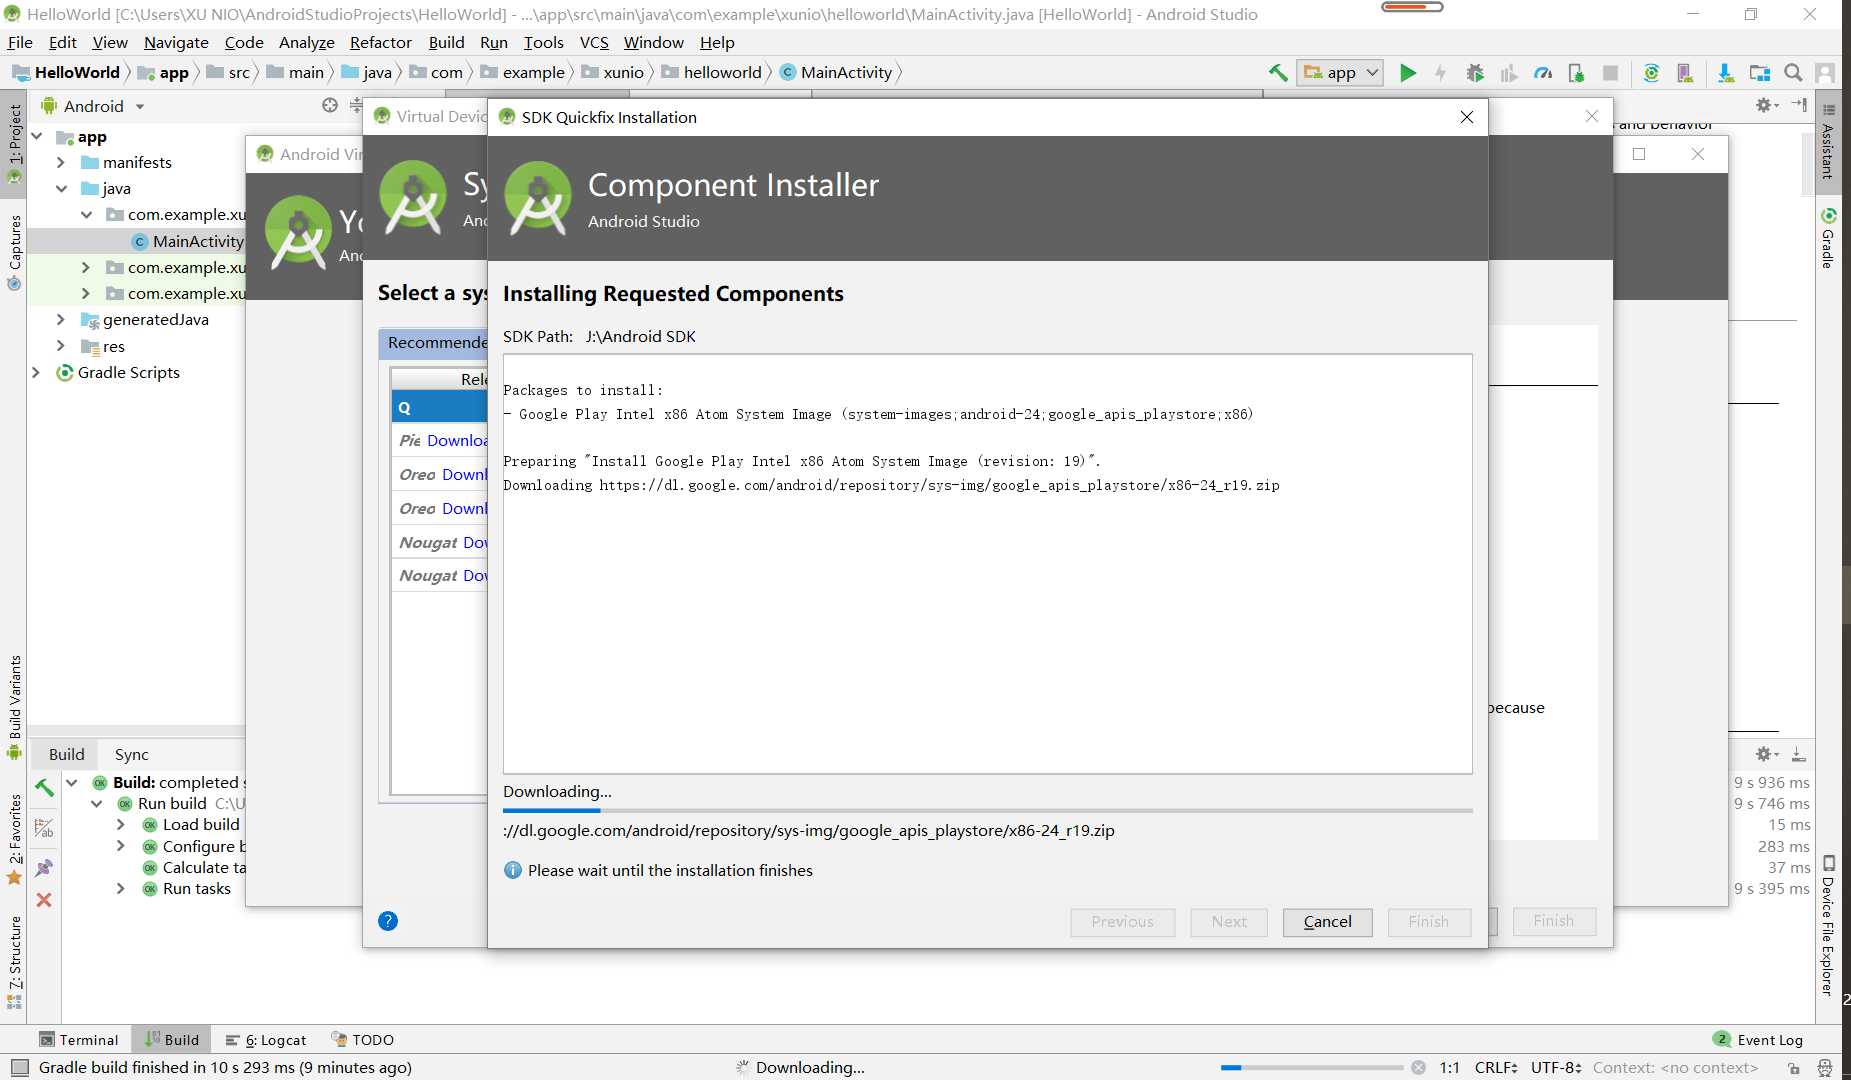Open build output gear settings icon
The height and width of the screenshot is (1080, 1851).
point(1766,754)
